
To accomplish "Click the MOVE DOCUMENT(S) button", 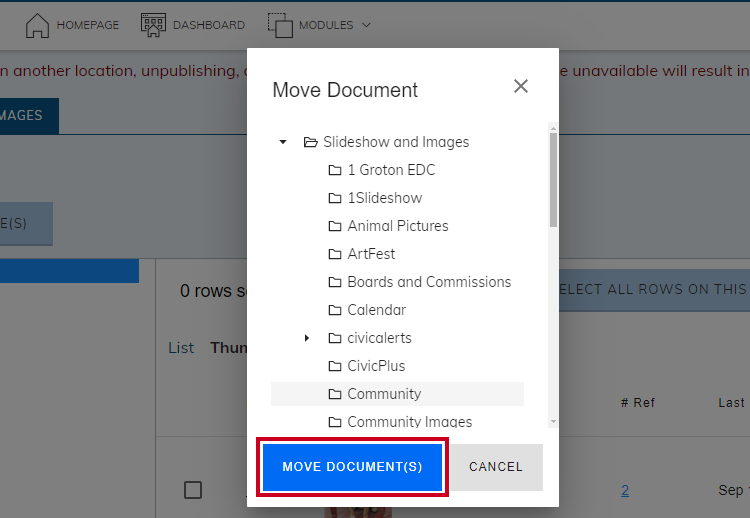I will [353, 467].
